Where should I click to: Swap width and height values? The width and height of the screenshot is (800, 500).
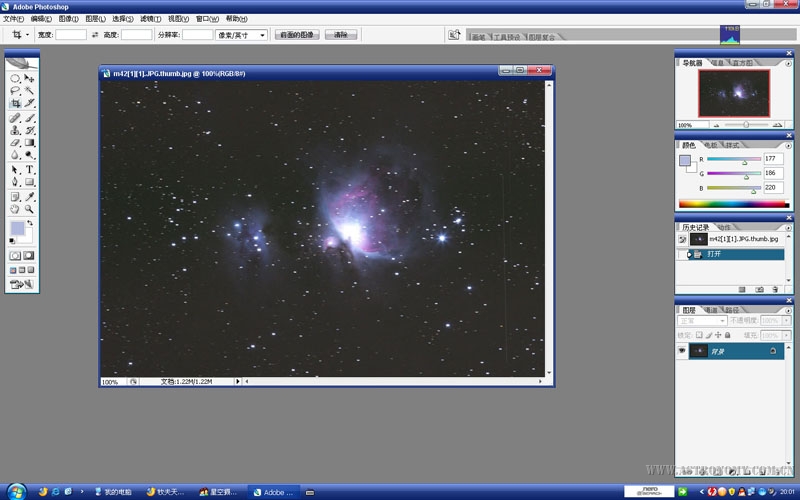pos(95,35)
